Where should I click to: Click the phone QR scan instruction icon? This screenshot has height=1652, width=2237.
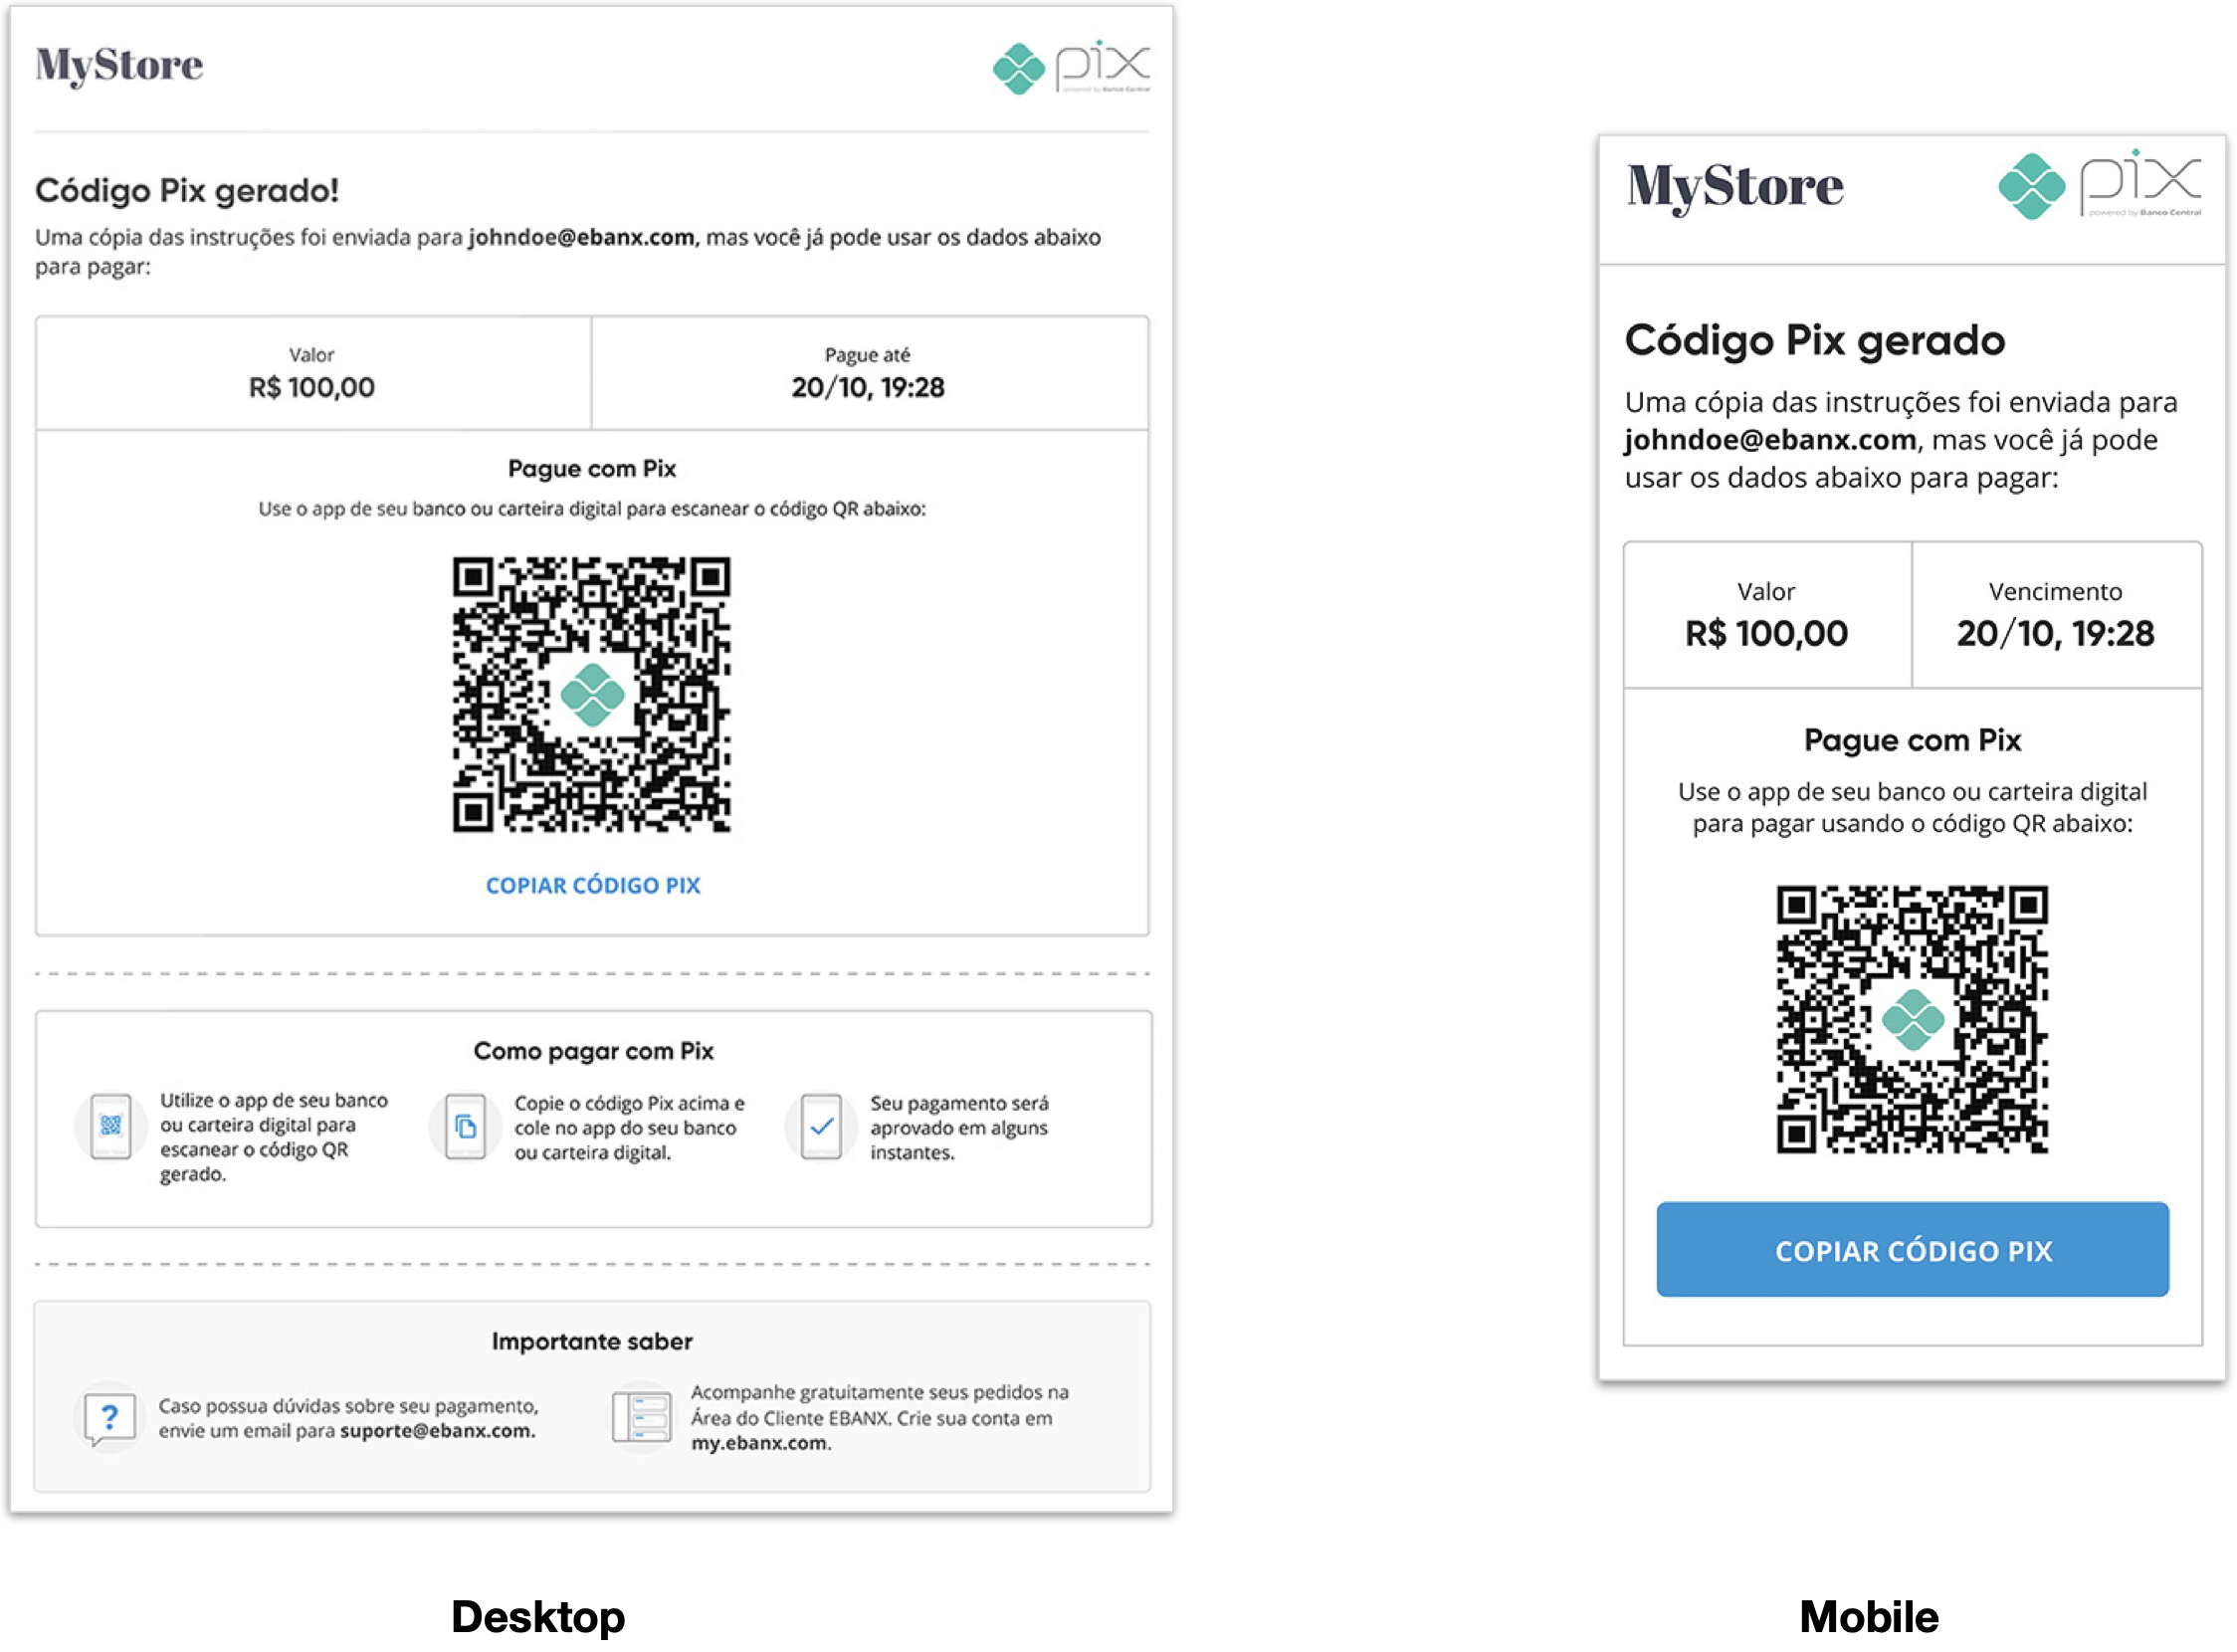click(110, 1127)
